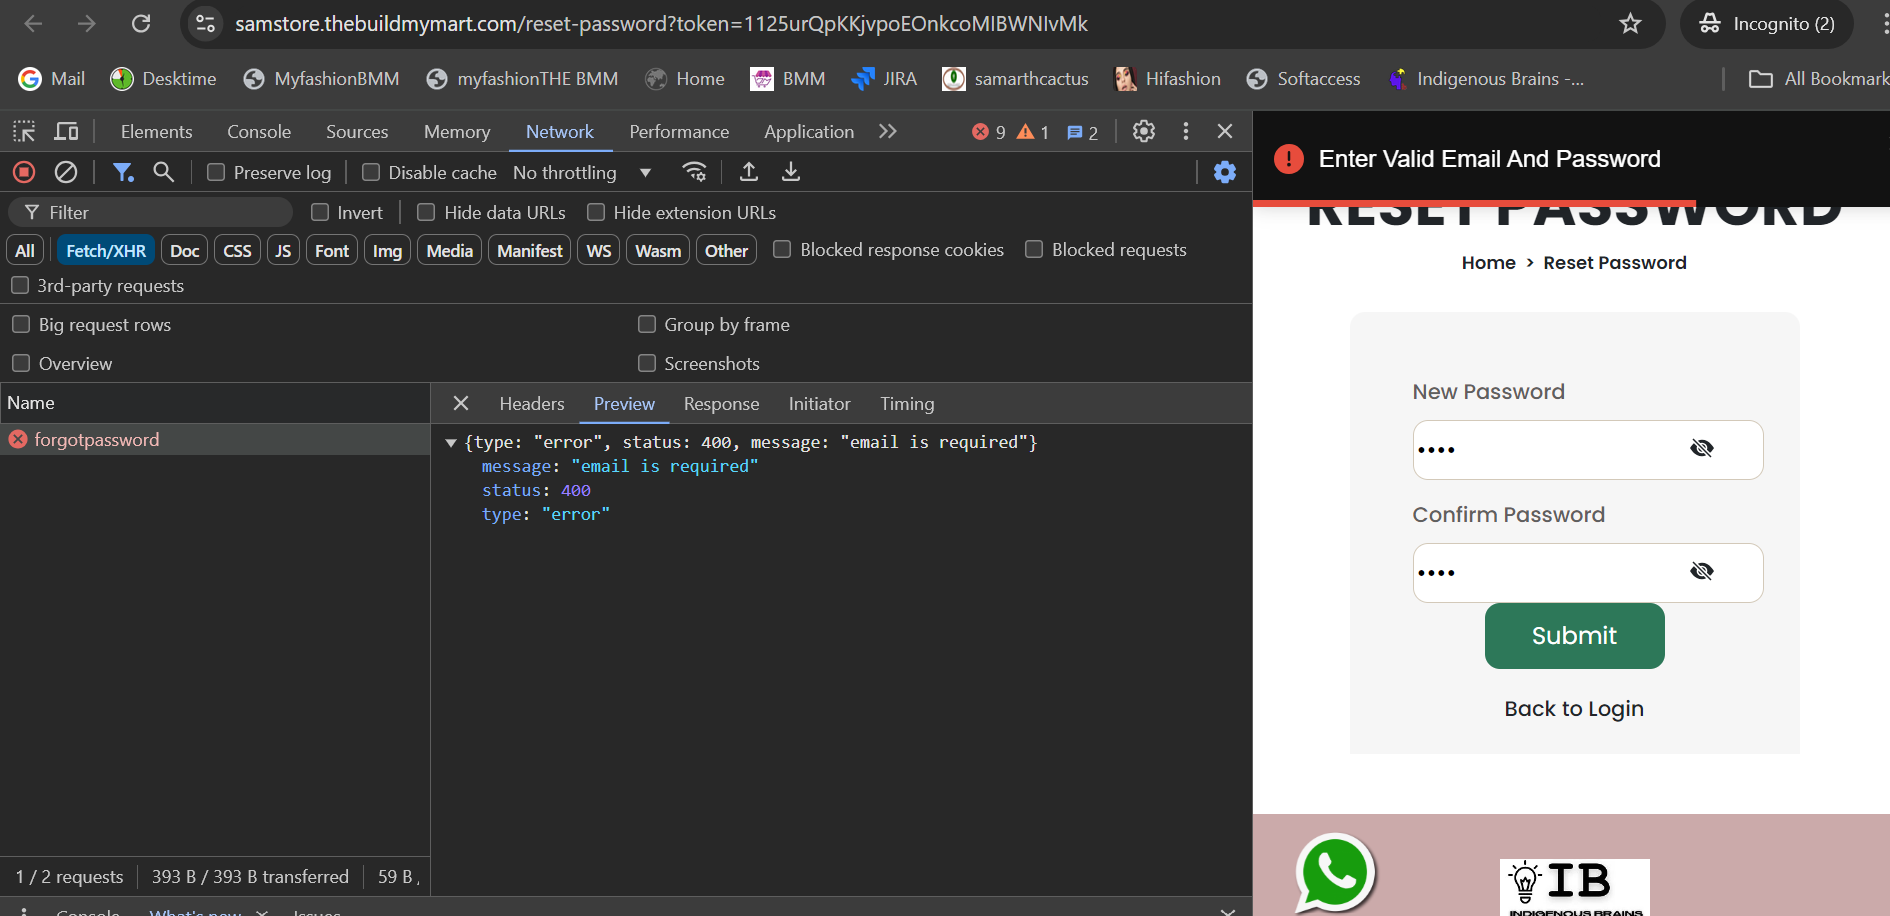Open network search magnifier
1890x916 pixels.
164,172
